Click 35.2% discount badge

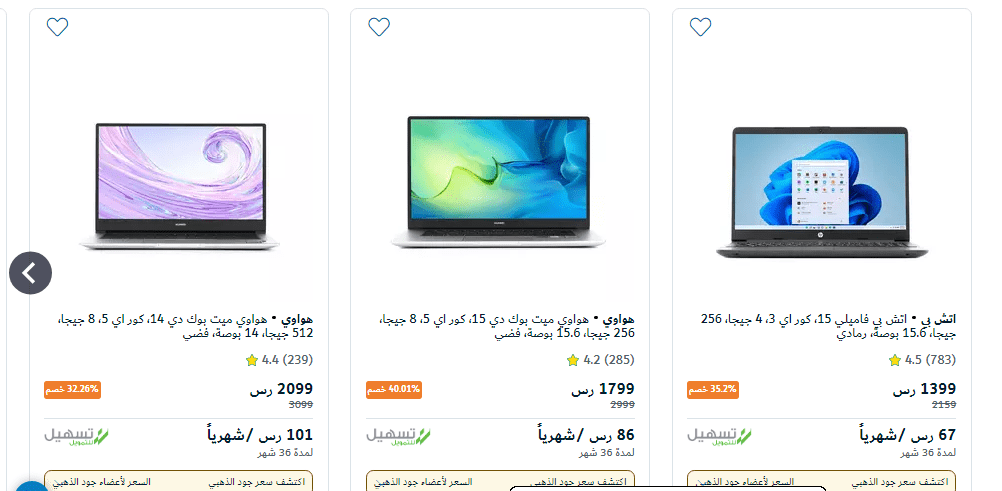(713, 389)
